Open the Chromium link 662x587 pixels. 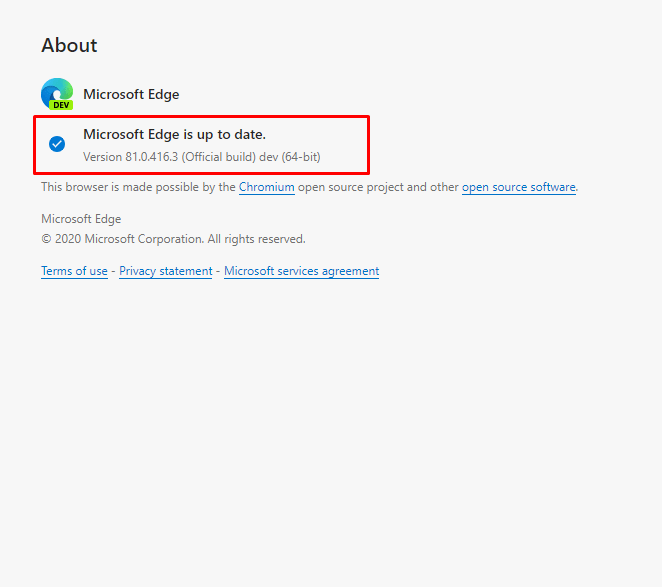267,187
